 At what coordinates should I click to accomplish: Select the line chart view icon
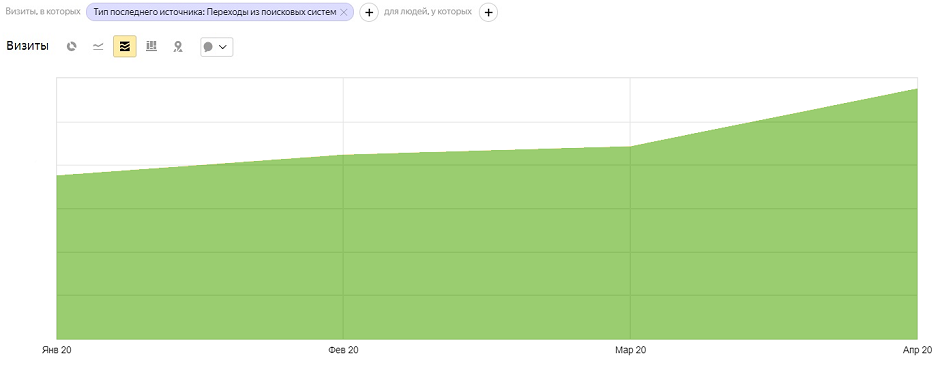(x=98, y=46)
